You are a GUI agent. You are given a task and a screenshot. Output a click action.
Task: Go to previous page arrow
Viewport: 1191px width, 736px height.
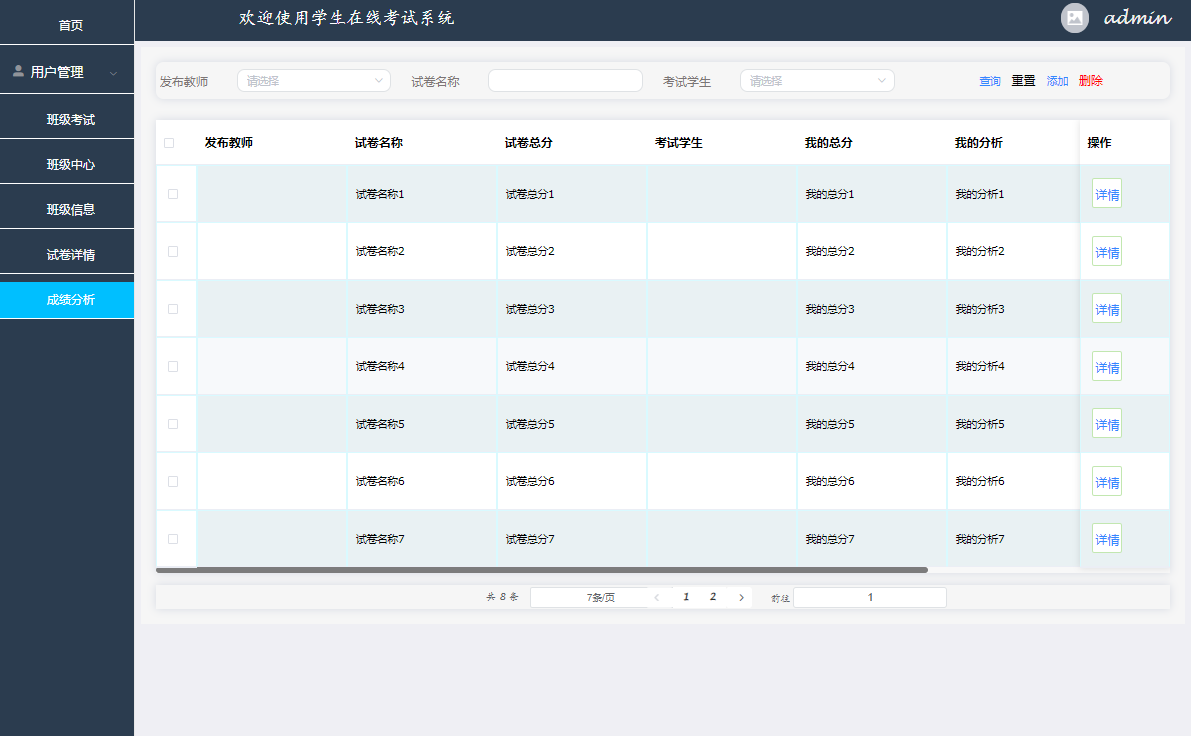657,598
